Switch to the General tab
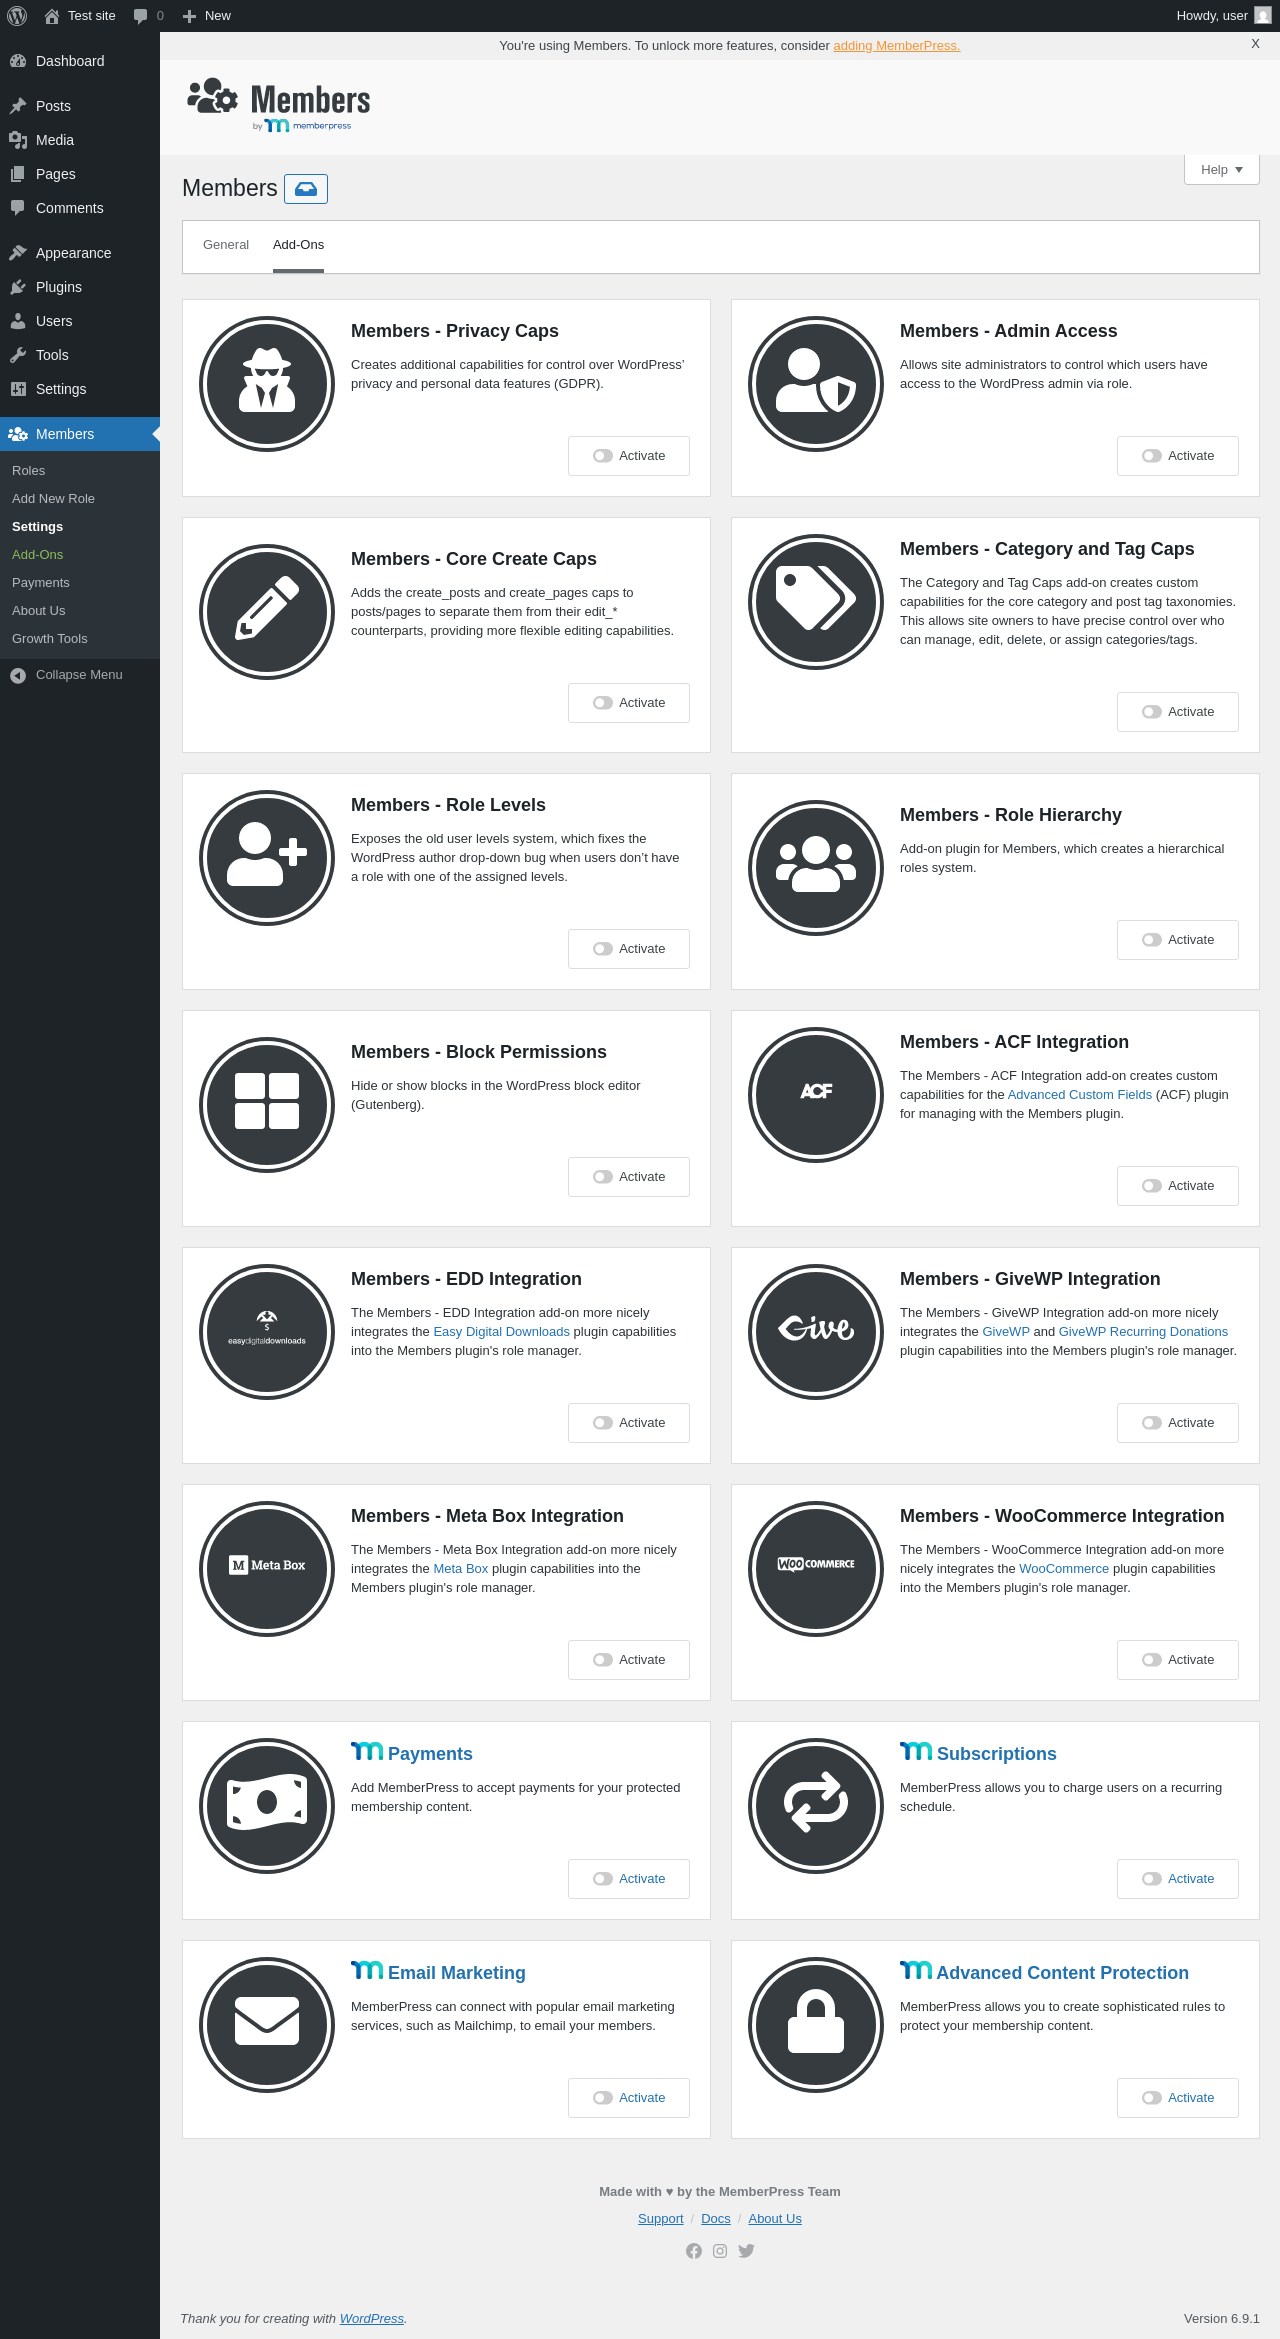Screen dimensions: 1280x2339 pos(226,245)
